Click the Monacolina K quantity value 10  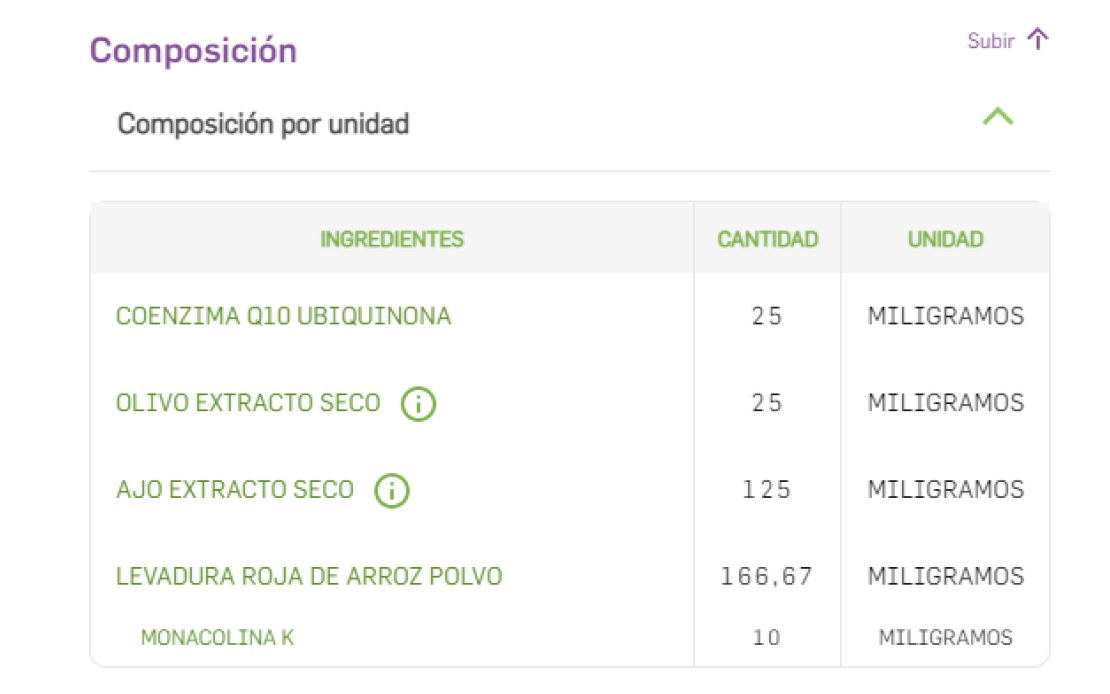[767, 637]
